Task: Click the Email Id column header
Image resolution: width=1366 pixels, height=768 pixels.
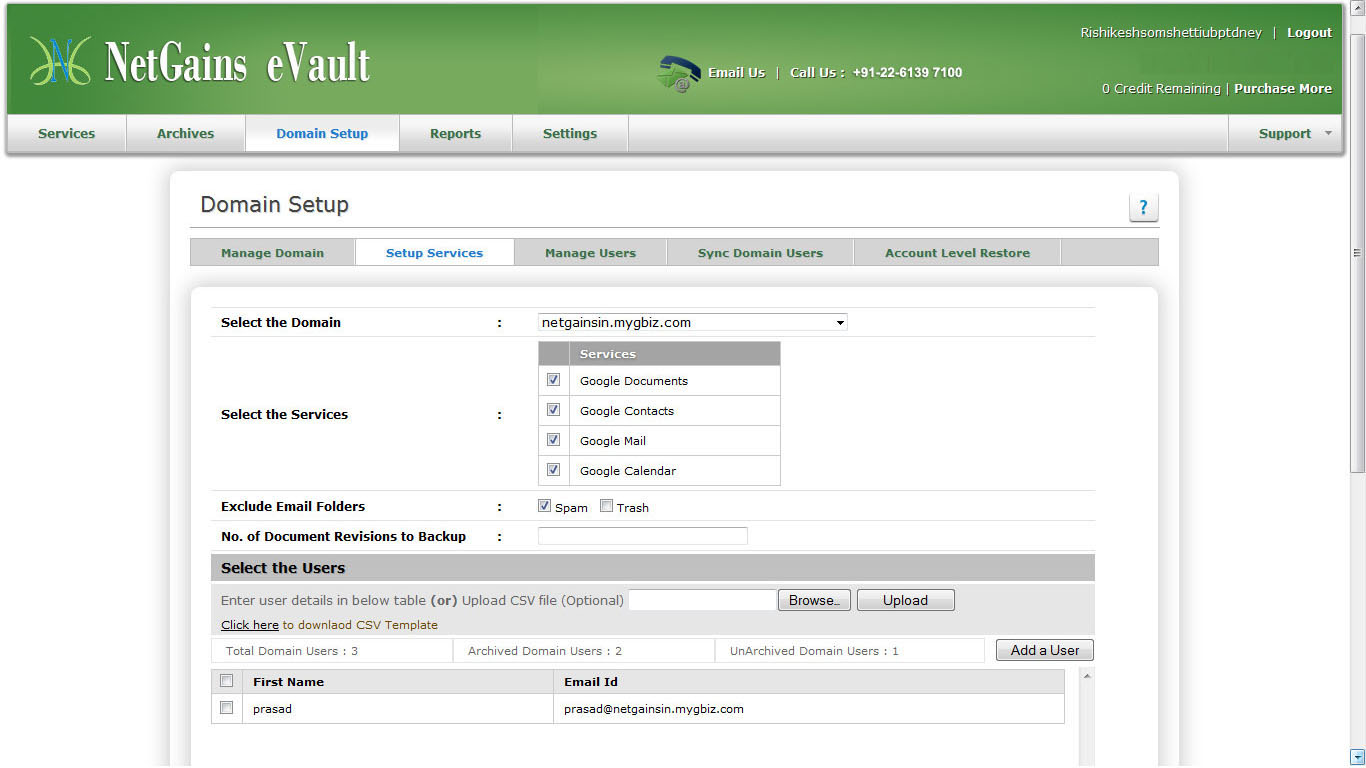Action: pos(809,681)
